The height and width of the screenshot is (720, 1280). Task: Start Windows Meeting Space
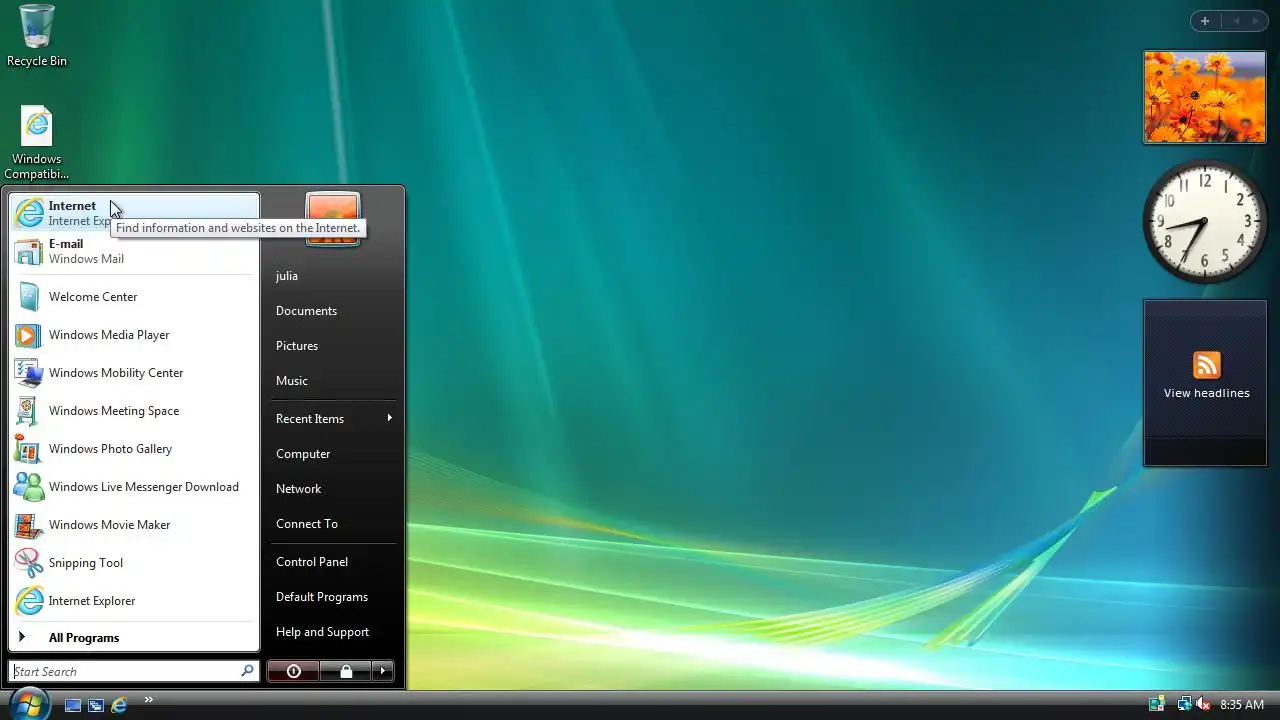[x=134, y=411]
